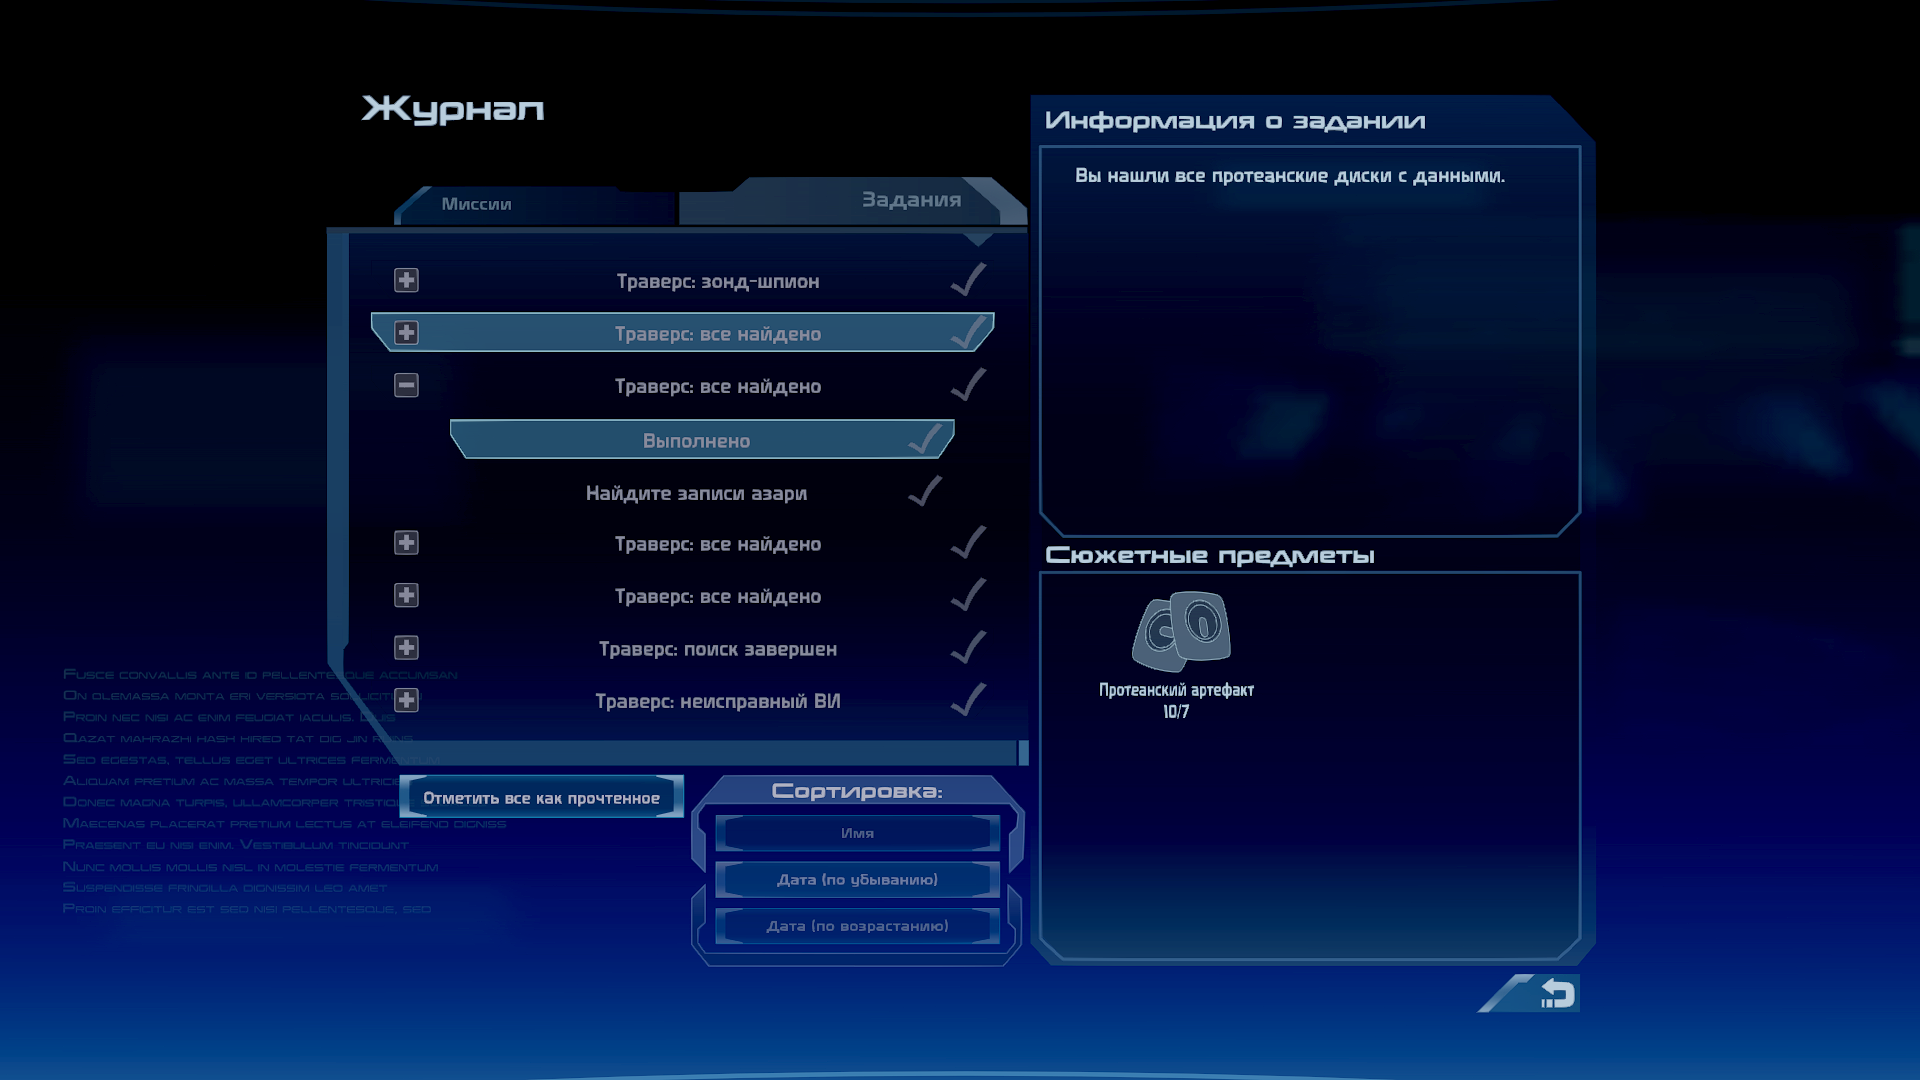
Task: Click checkmark next to Траверс: зонд-шпион
Action: 968,280
